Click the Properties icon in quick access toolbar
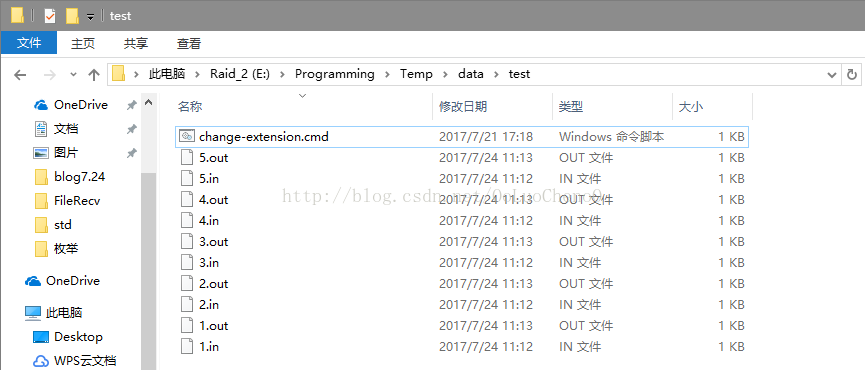 [x=50, y=15]
